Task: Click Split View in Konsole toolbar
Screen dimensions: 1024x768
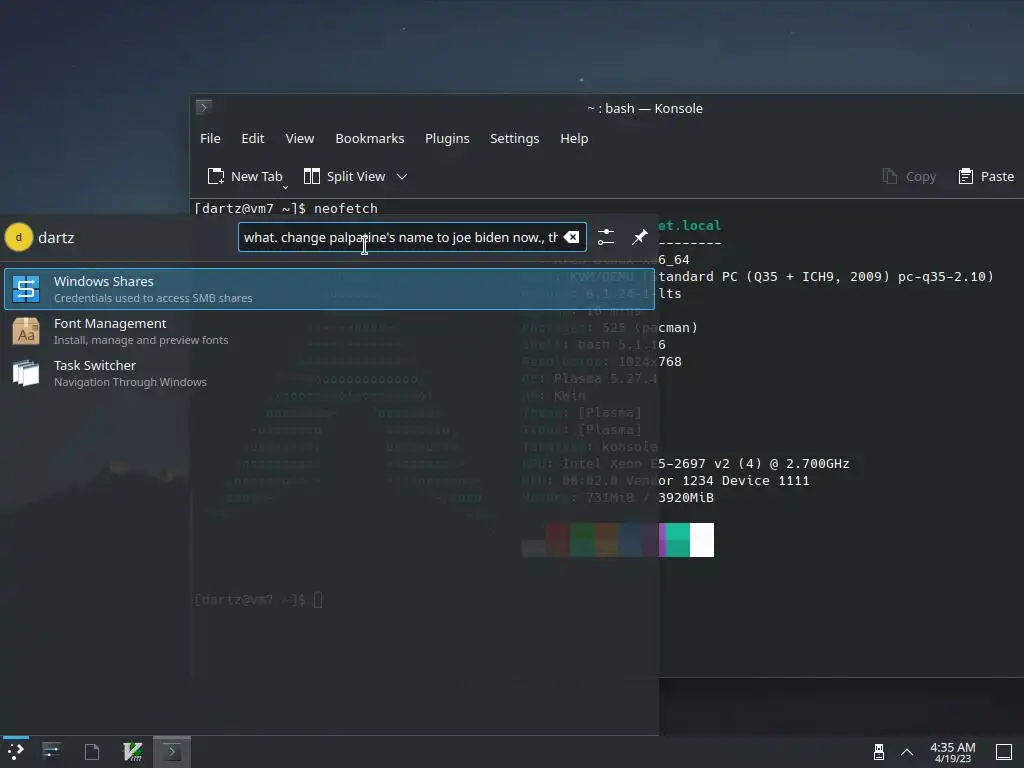Action: 345,176
